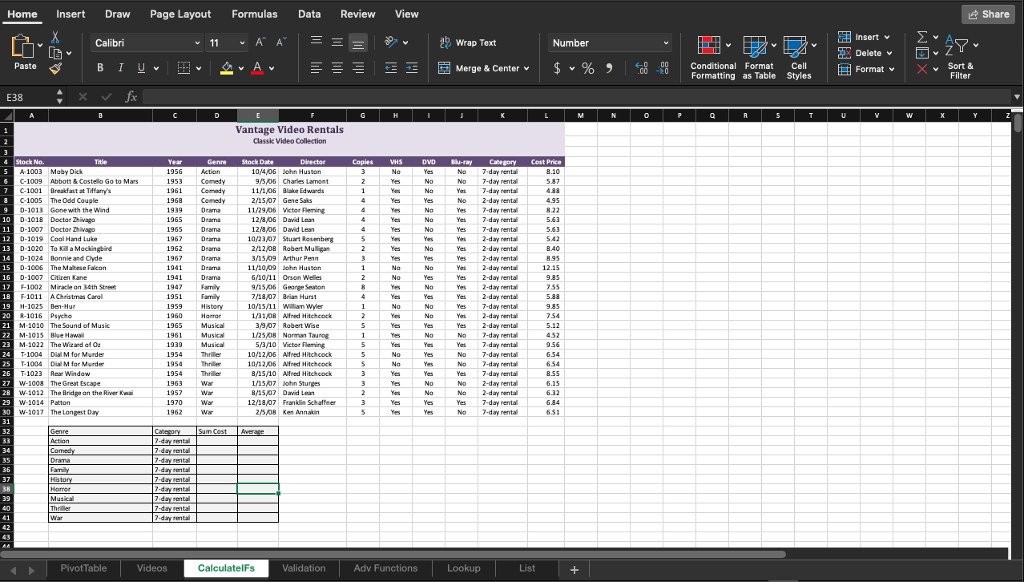Switch to the Formulas ribbon tab
This screenshot has height=582, width=1024.
point(254,14)
